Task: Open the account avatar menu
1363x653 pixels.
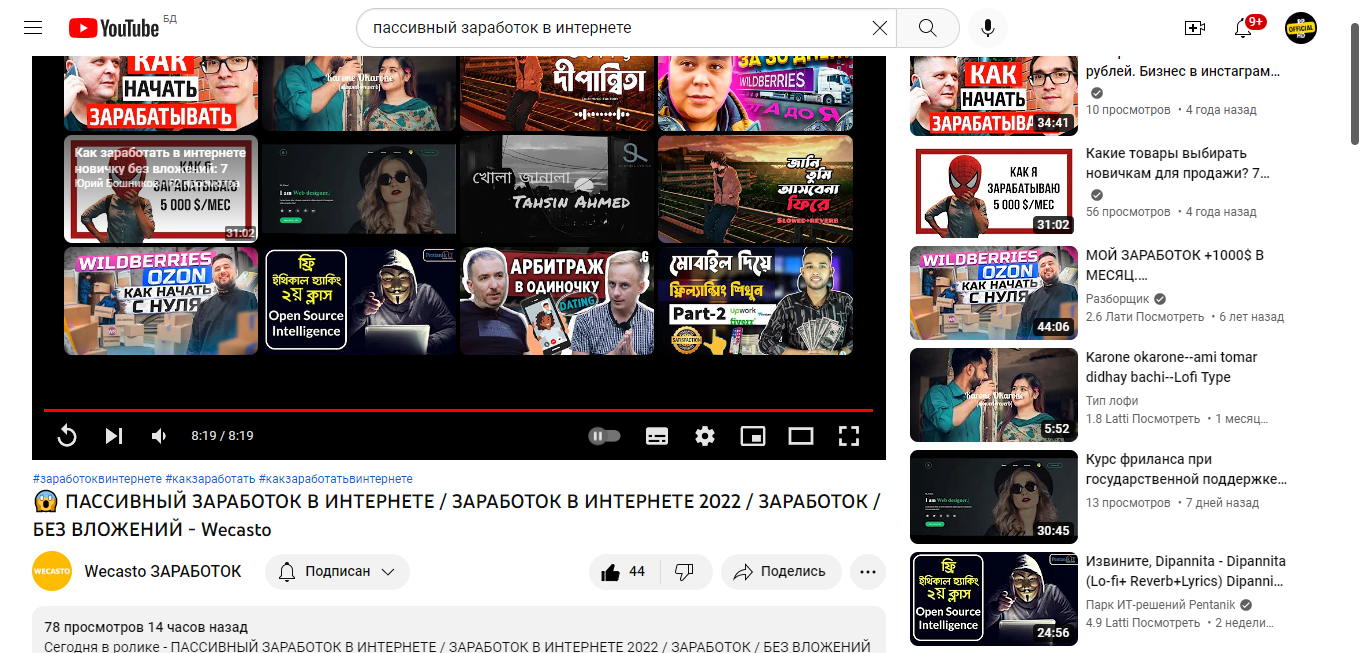Action: tap(1301, 28)
